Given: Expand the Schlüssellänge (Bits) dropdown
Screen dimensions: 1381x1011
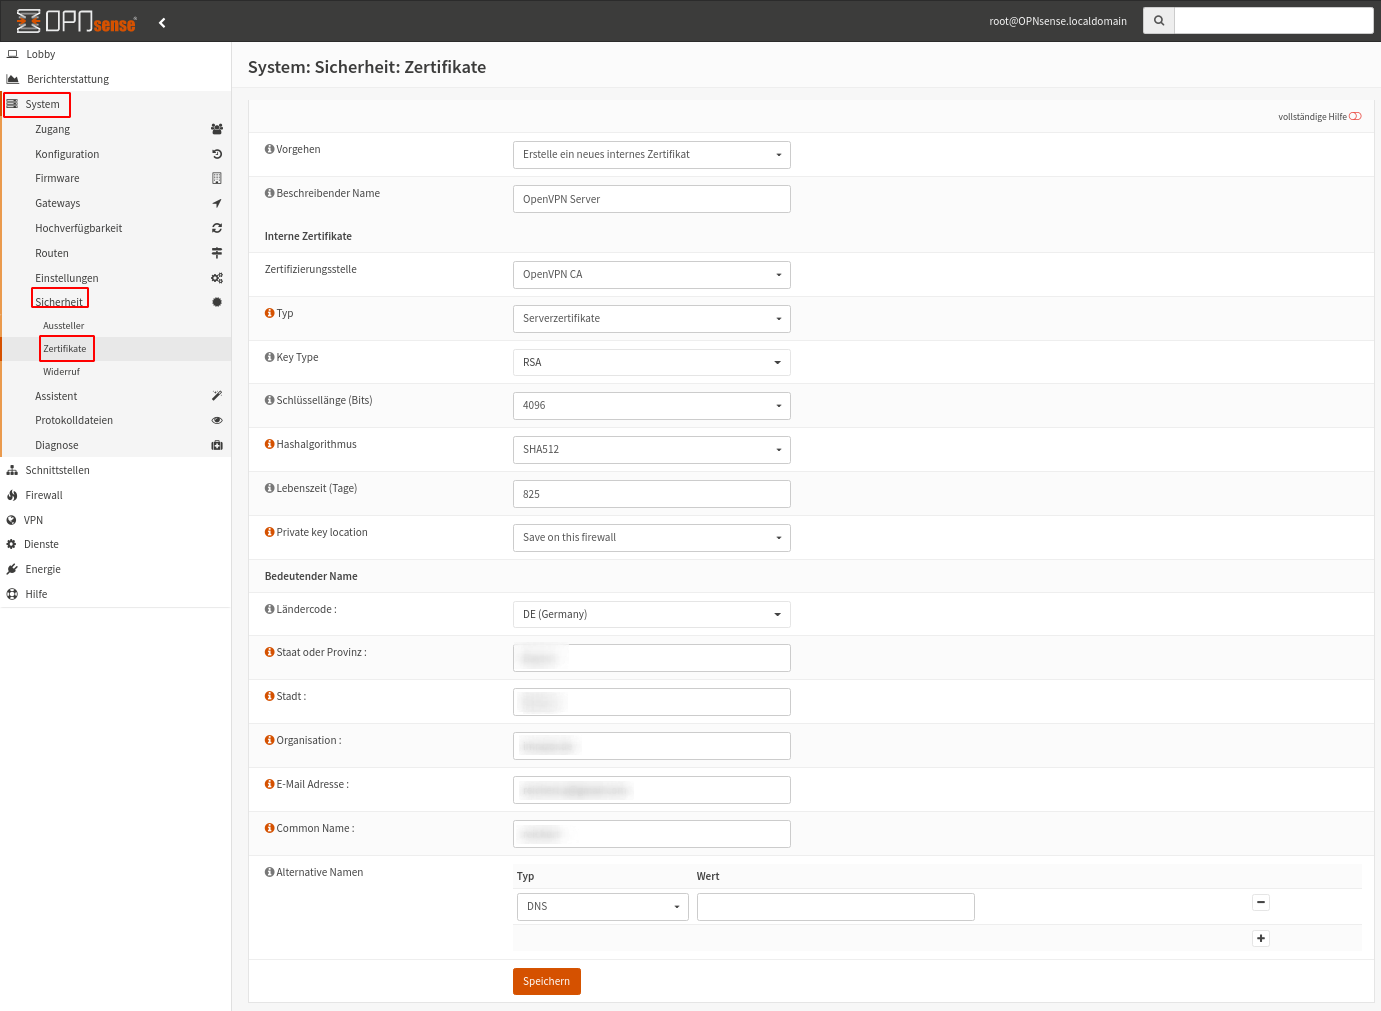Looking at the screenshot, I should coord(651,406).
